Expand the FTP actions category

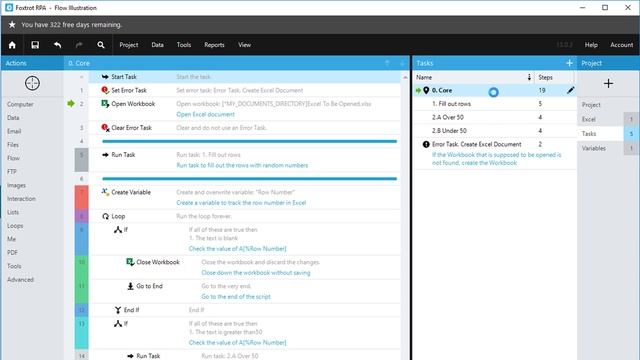click(x=11, y=171)
